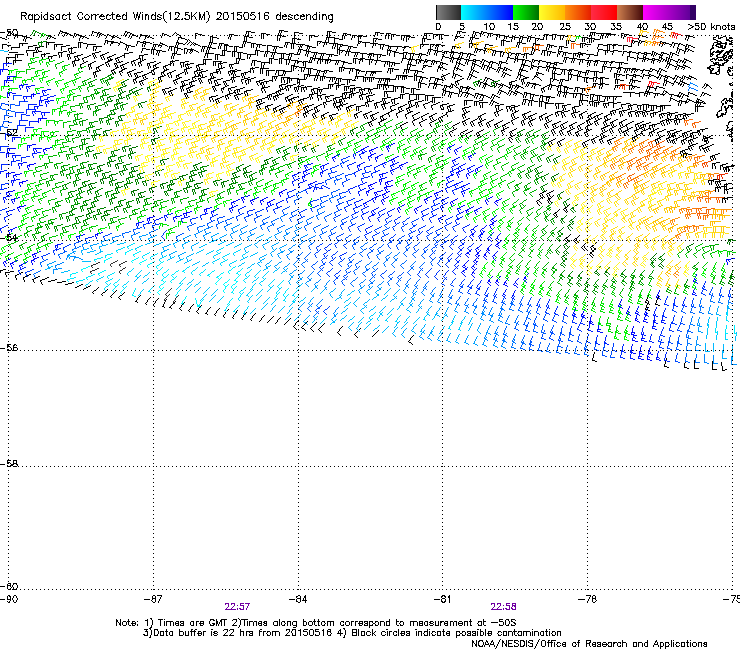Click the -56 latitude axis label

[9, 348]
